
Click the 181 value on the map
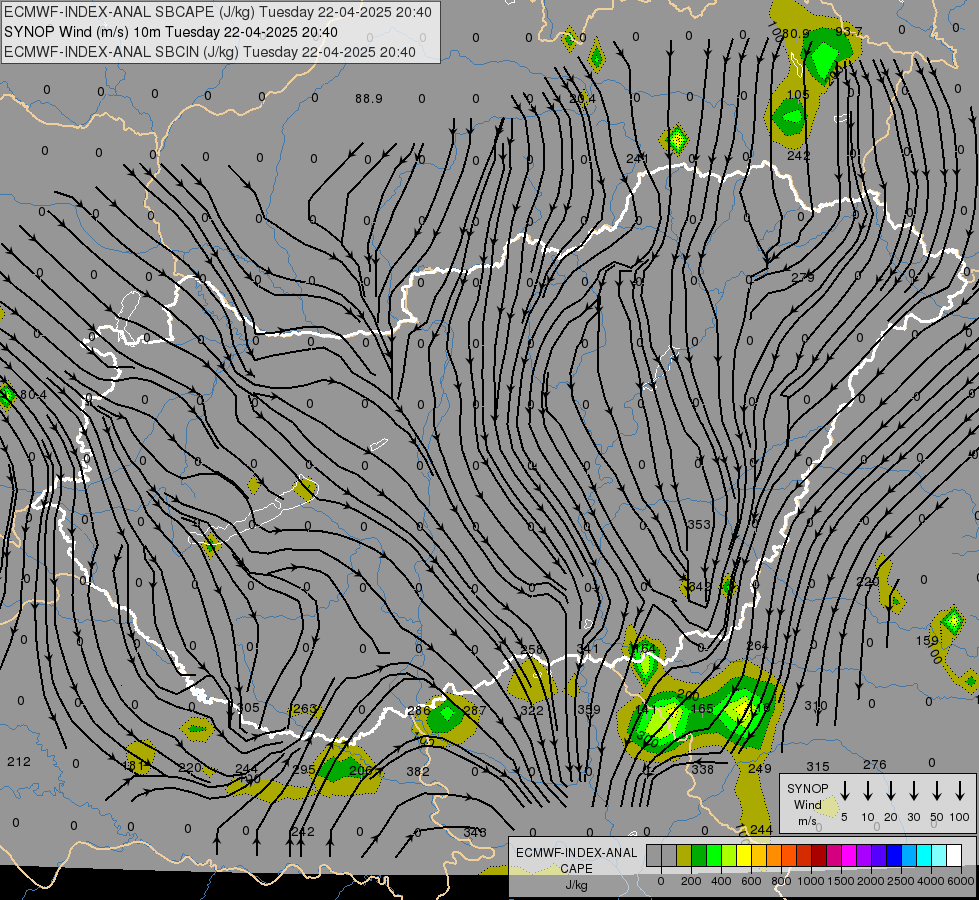135,766
